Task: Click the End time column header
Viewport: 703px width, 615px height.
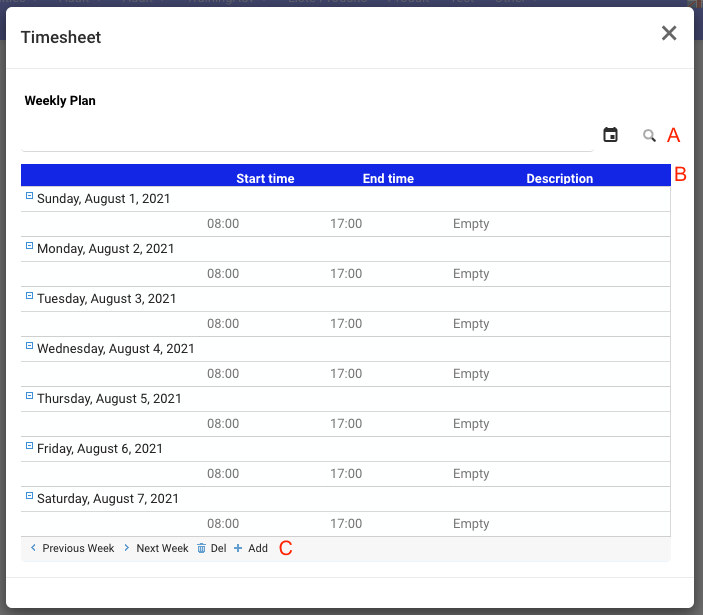Action: [388, 179]
